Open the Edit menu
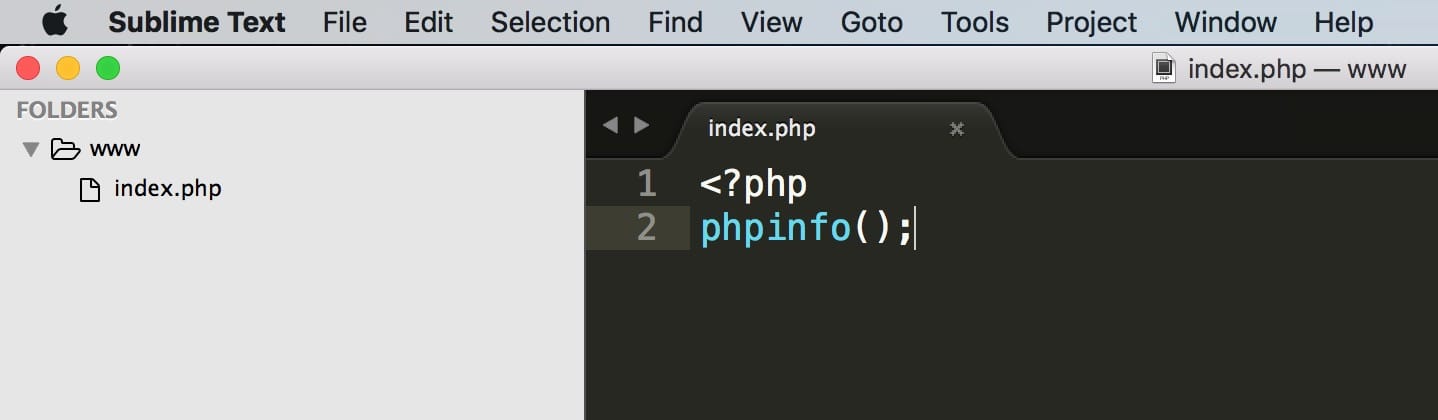1438x420 pixels. 429,22
